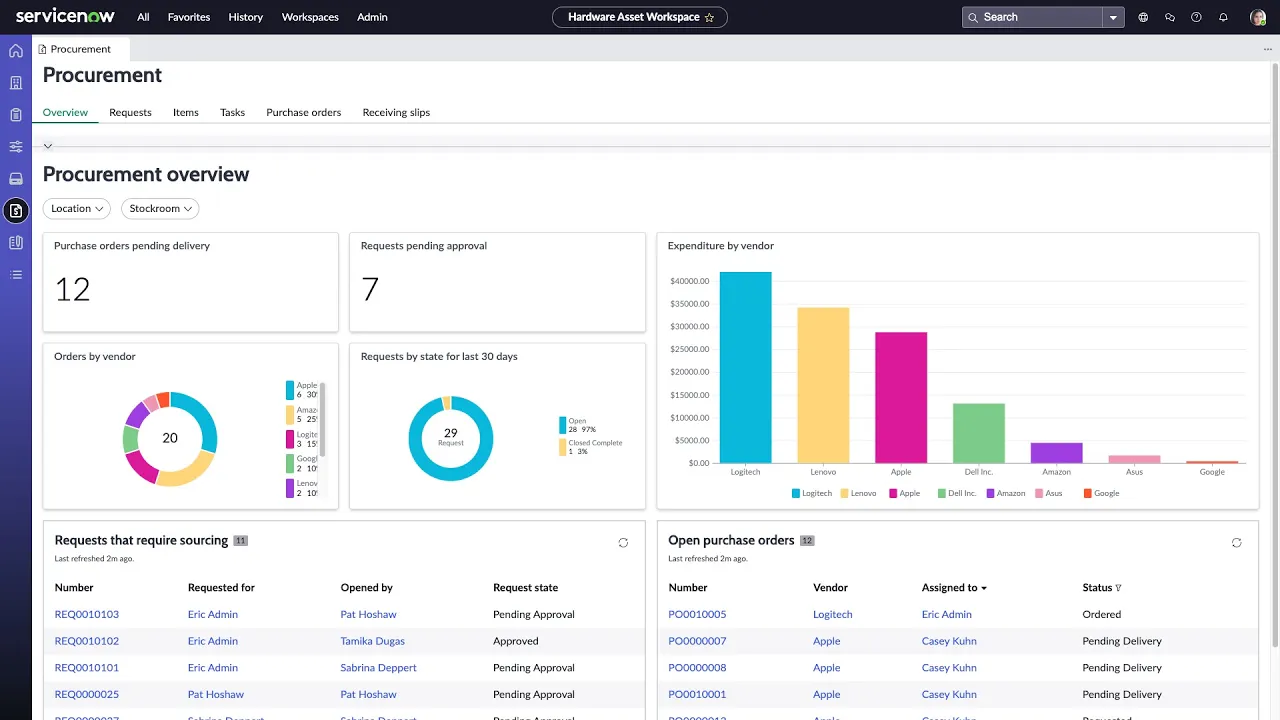The image size is (1280, 720).
Task: Refresh the Open purchase orders list
Action: (1236, 543)
